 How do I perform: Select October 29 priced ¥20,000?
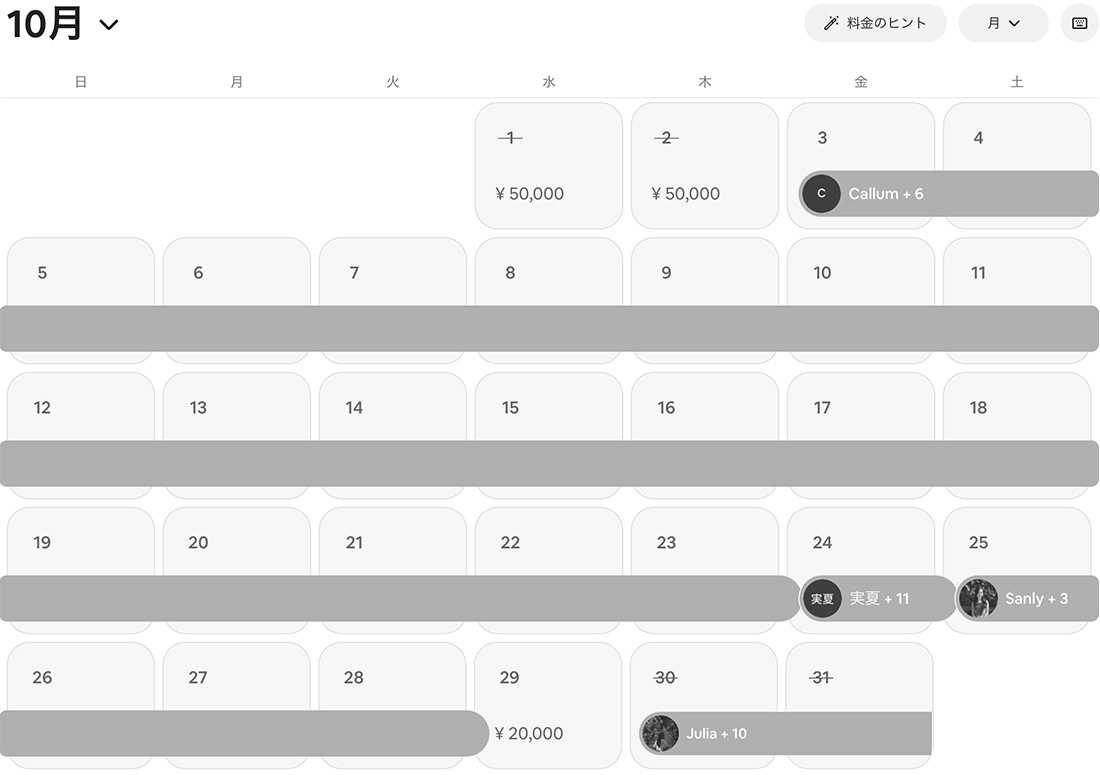pyautogui.click(x=548, y=705)
